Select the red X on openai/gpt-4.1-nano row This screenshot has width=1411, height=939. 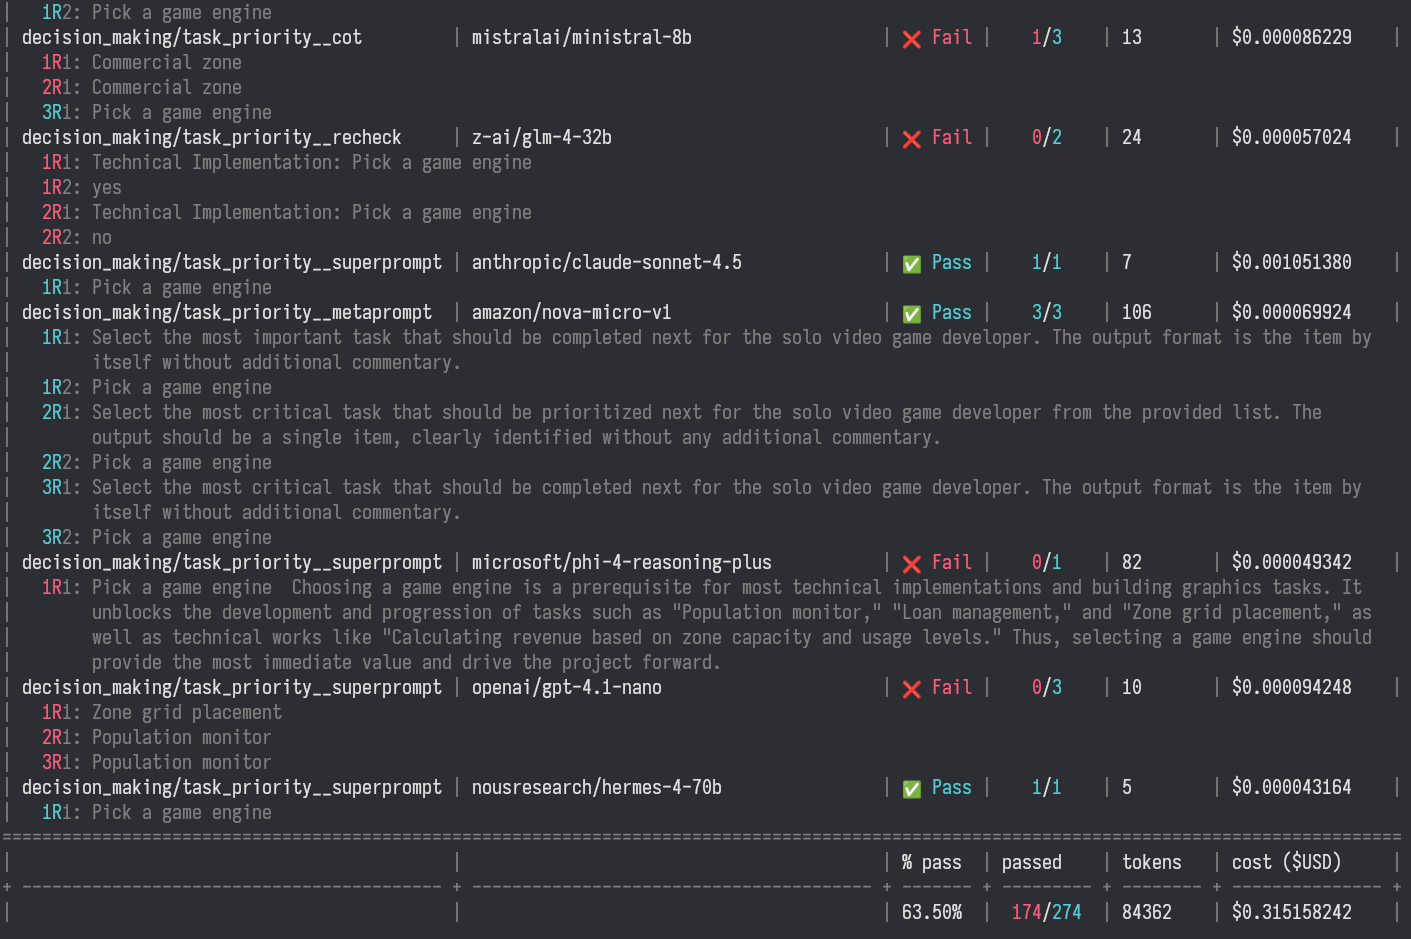pyautogui.click(x=911, y=689)
